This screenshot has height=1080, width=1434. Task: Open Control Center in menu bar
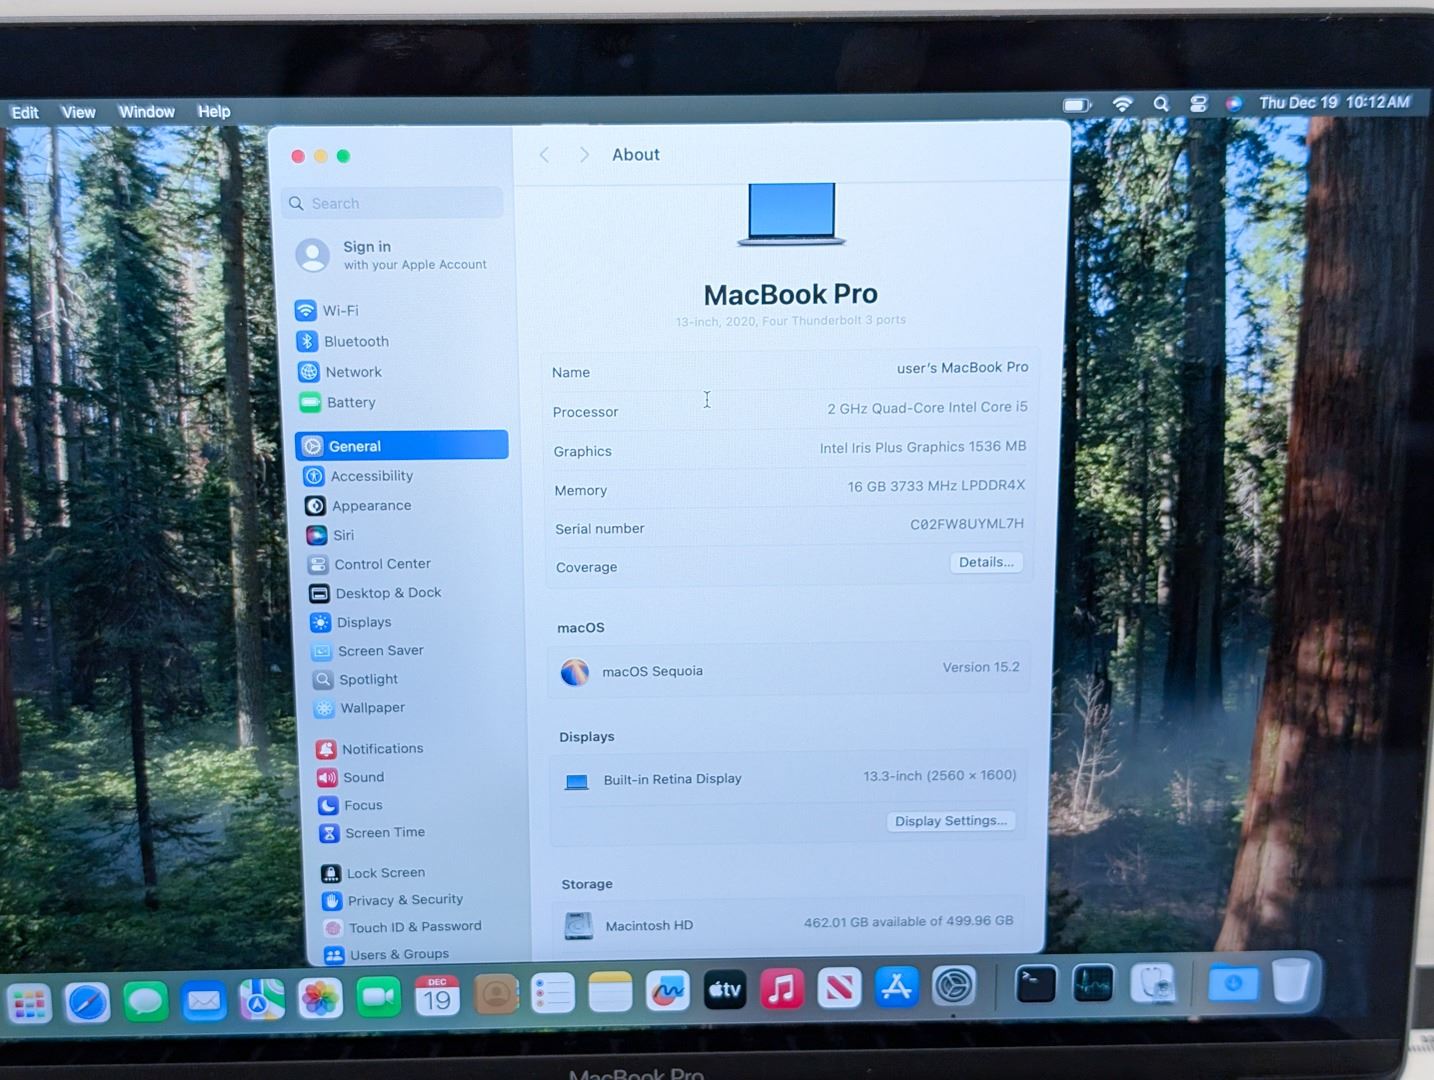[x=1198, y=104]
